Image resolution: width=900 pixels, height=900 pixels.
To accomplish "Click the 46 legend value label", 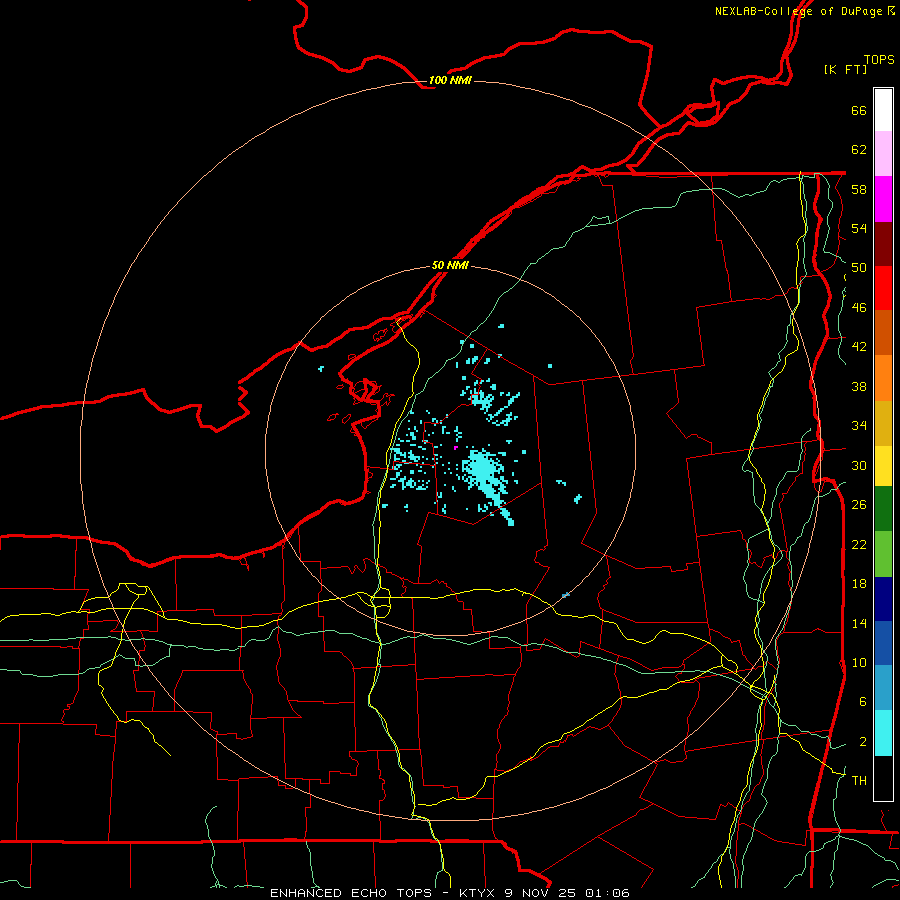I will pyautogui.click(x=859, y=308).
